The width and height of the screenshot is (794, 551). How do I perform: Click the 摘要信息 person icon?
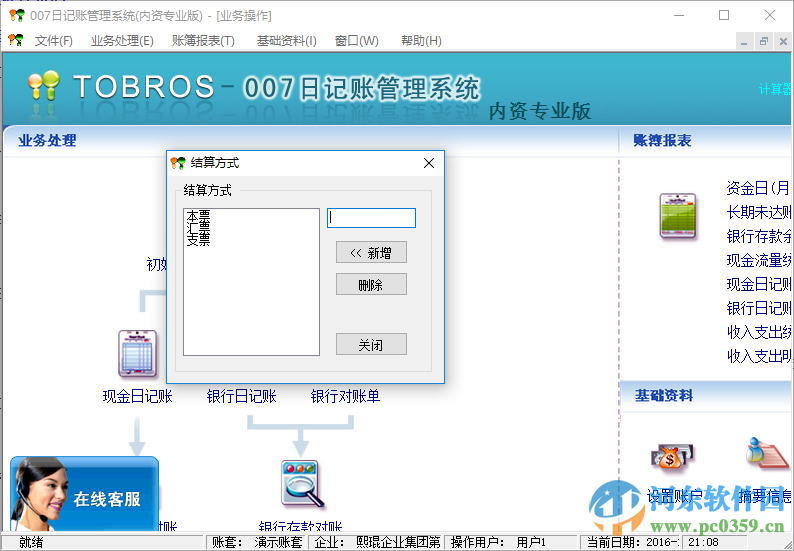point(768,453)
